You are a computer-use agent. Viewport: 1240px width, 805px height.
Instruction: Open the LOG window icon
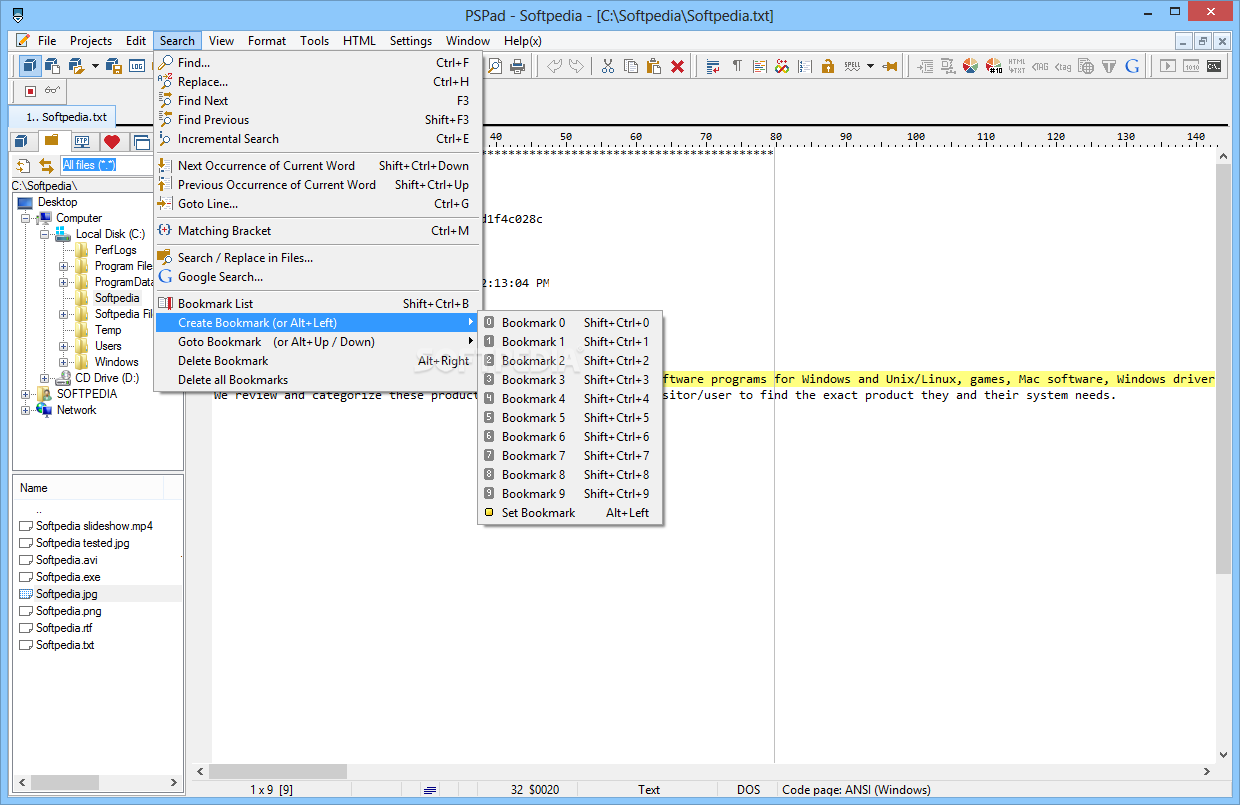[x=137, y=66]
